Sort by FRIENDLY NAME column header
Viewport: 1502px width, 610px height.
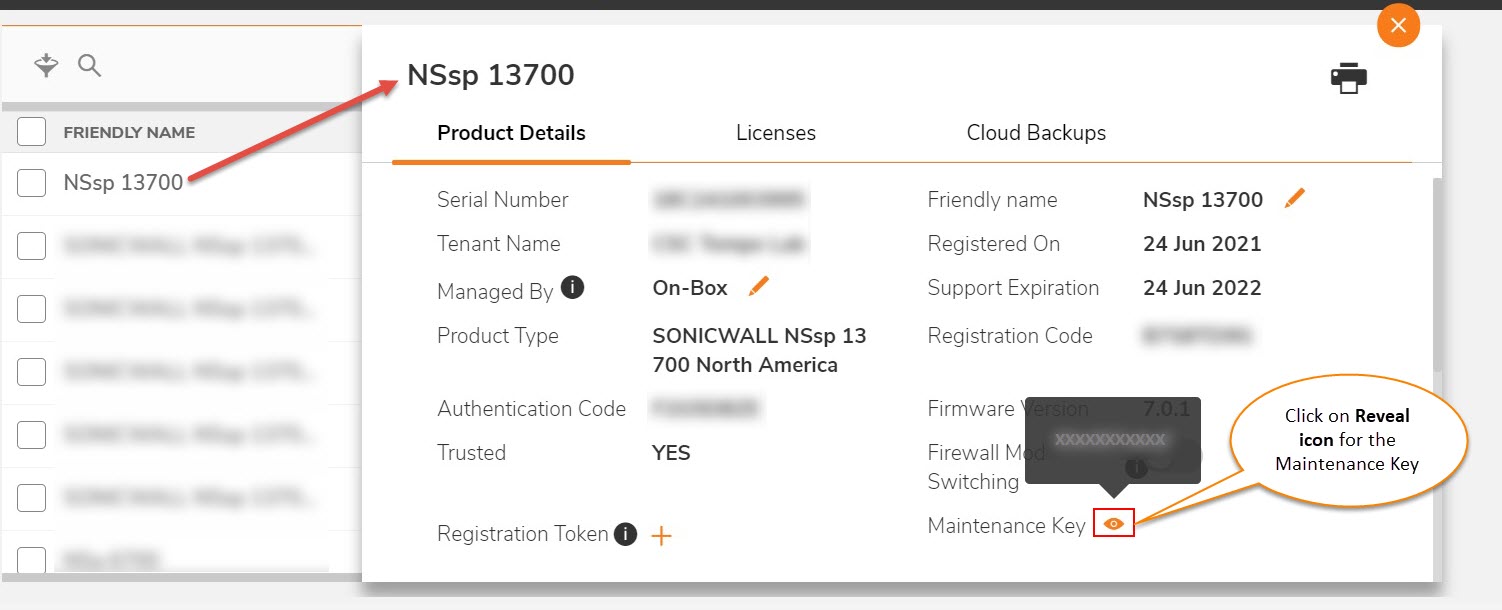(x=129, y=132)
